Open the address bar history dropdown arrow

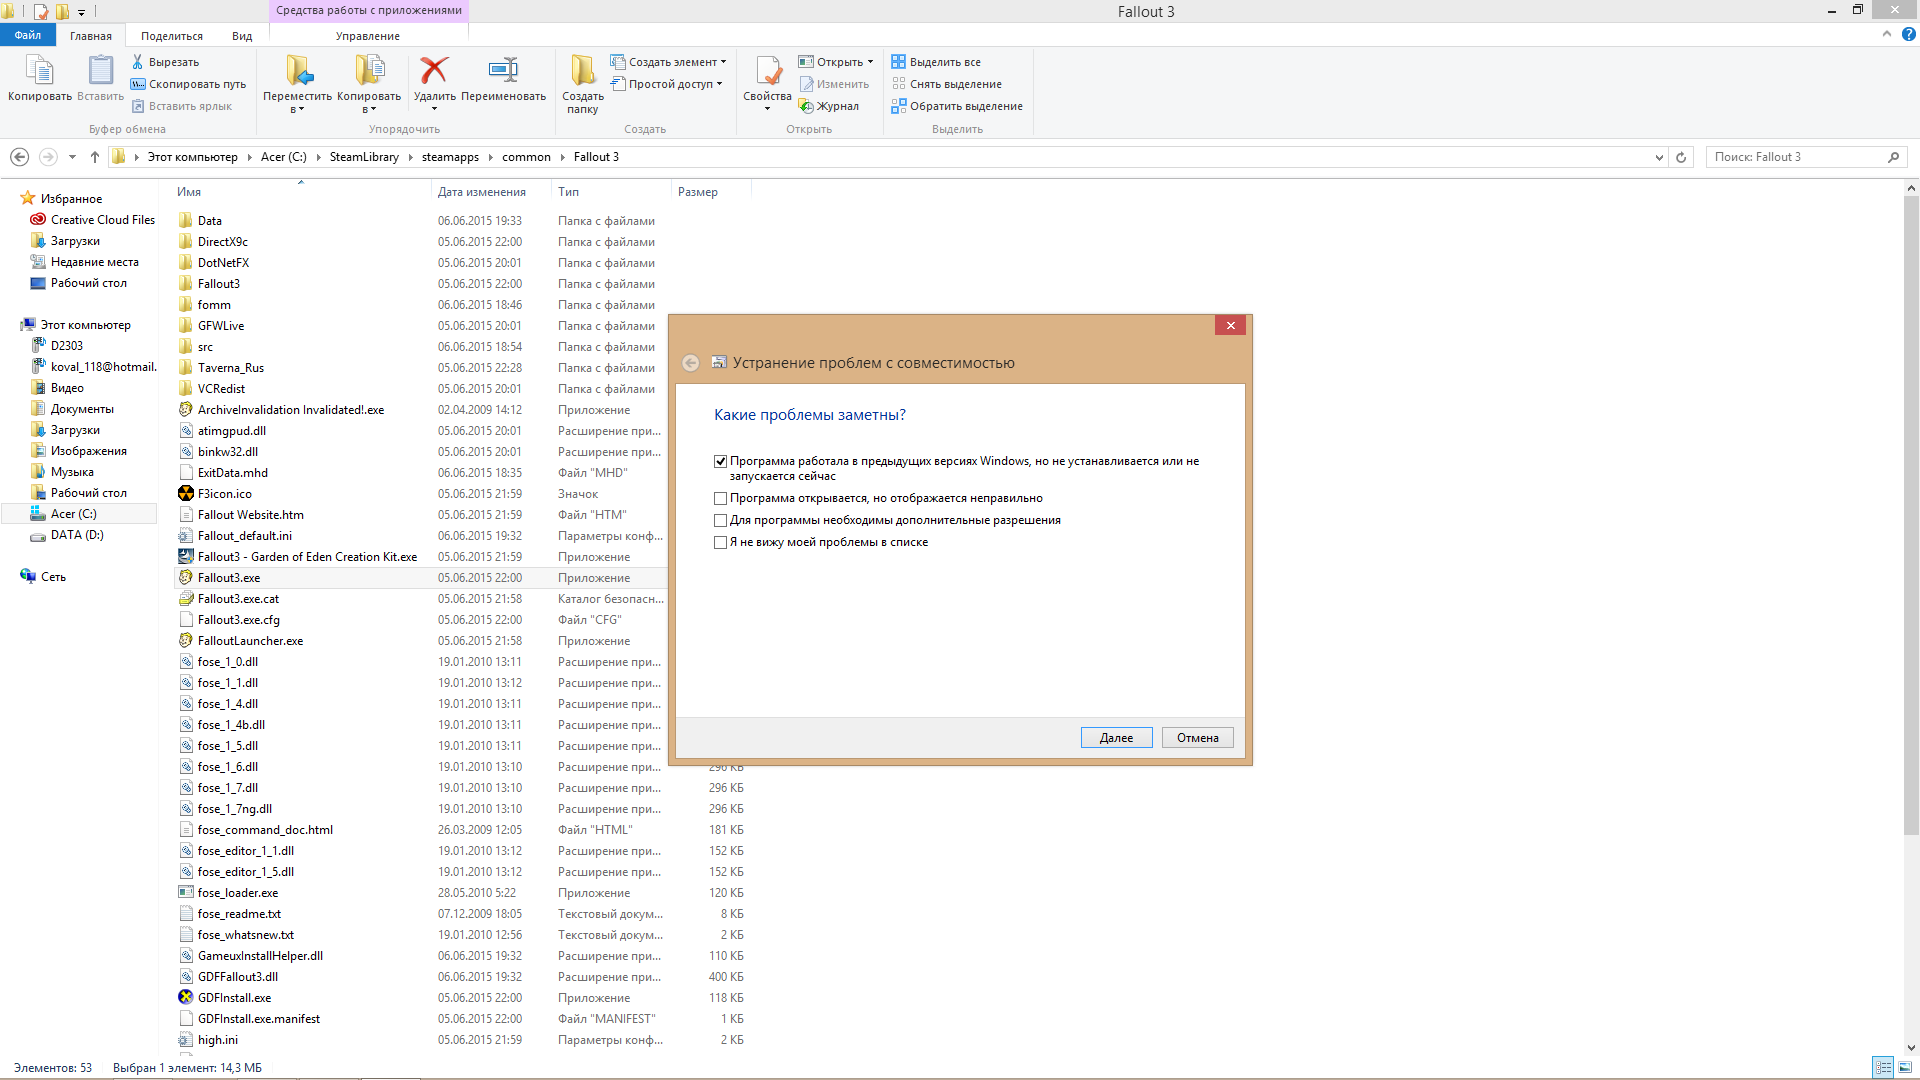[x=1659, y=157]
